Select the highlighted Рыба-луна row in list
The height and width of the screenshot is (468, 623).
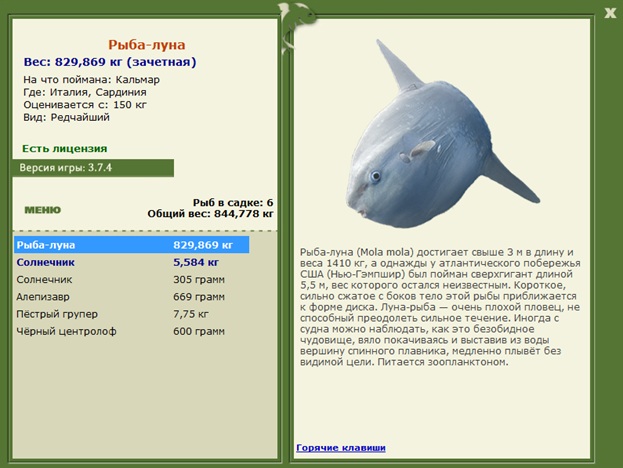click(130, 244)
